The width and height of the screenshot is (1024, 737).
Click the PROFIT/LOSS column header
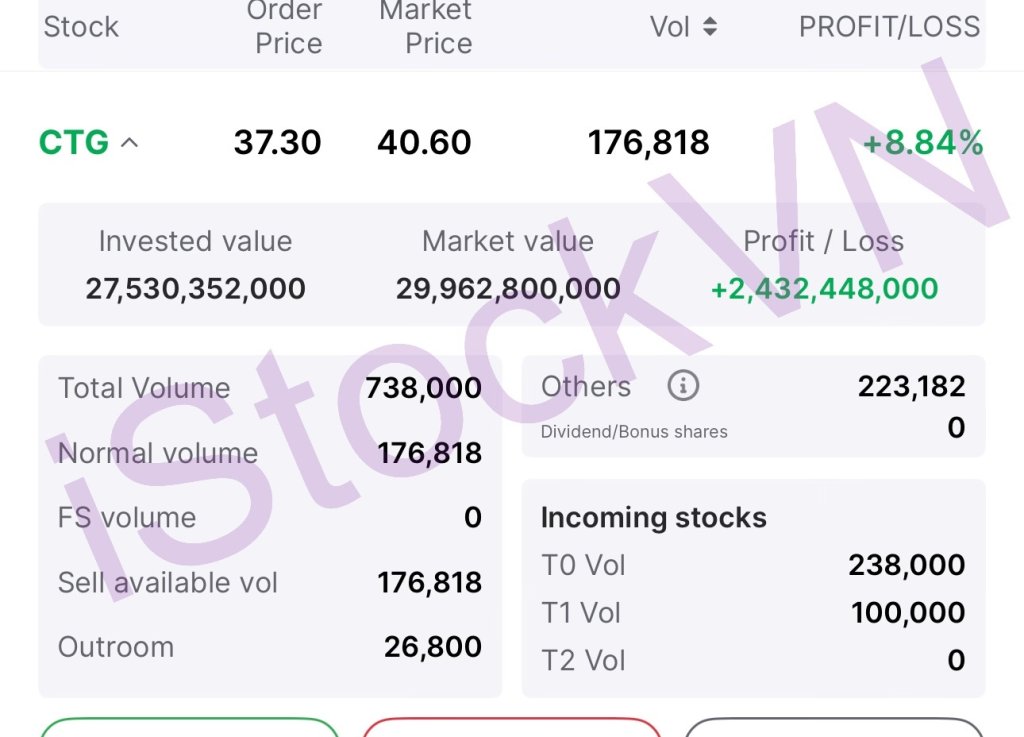coord(889,27)
